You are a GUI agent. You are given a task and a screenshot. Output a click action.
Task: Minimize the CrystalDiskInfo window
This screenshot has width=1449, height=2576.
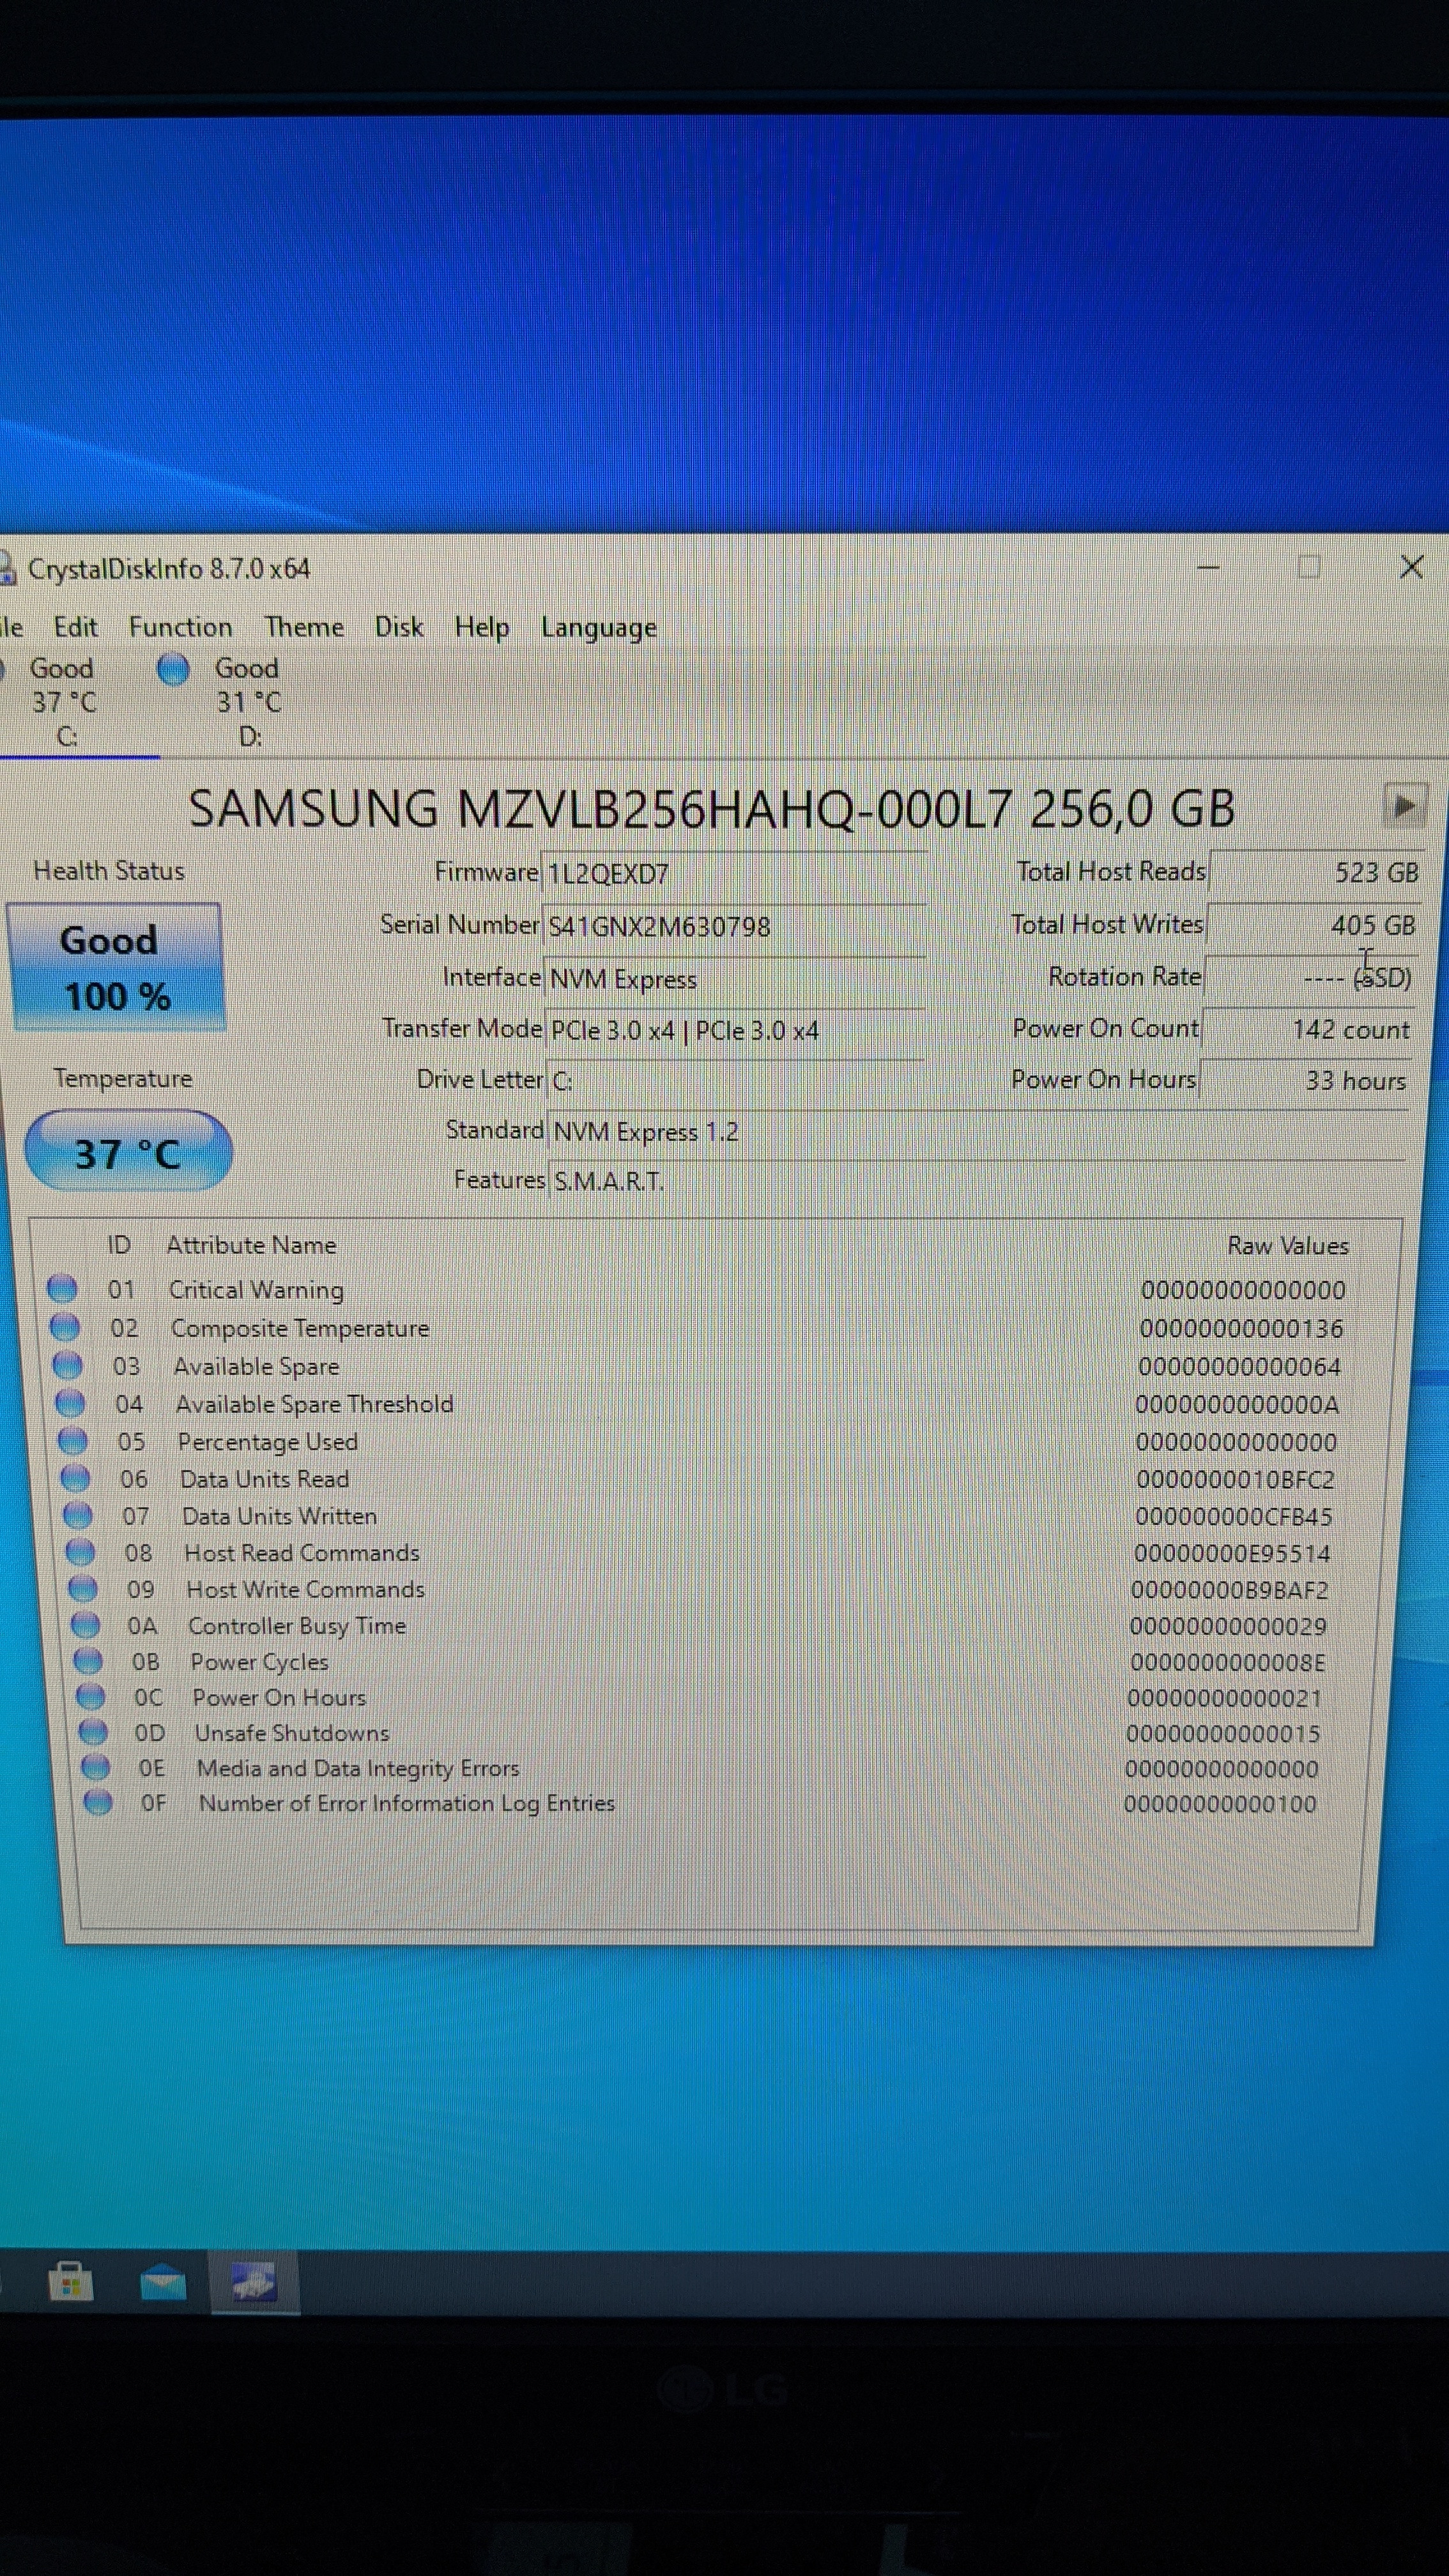(x=1208, y=567)
